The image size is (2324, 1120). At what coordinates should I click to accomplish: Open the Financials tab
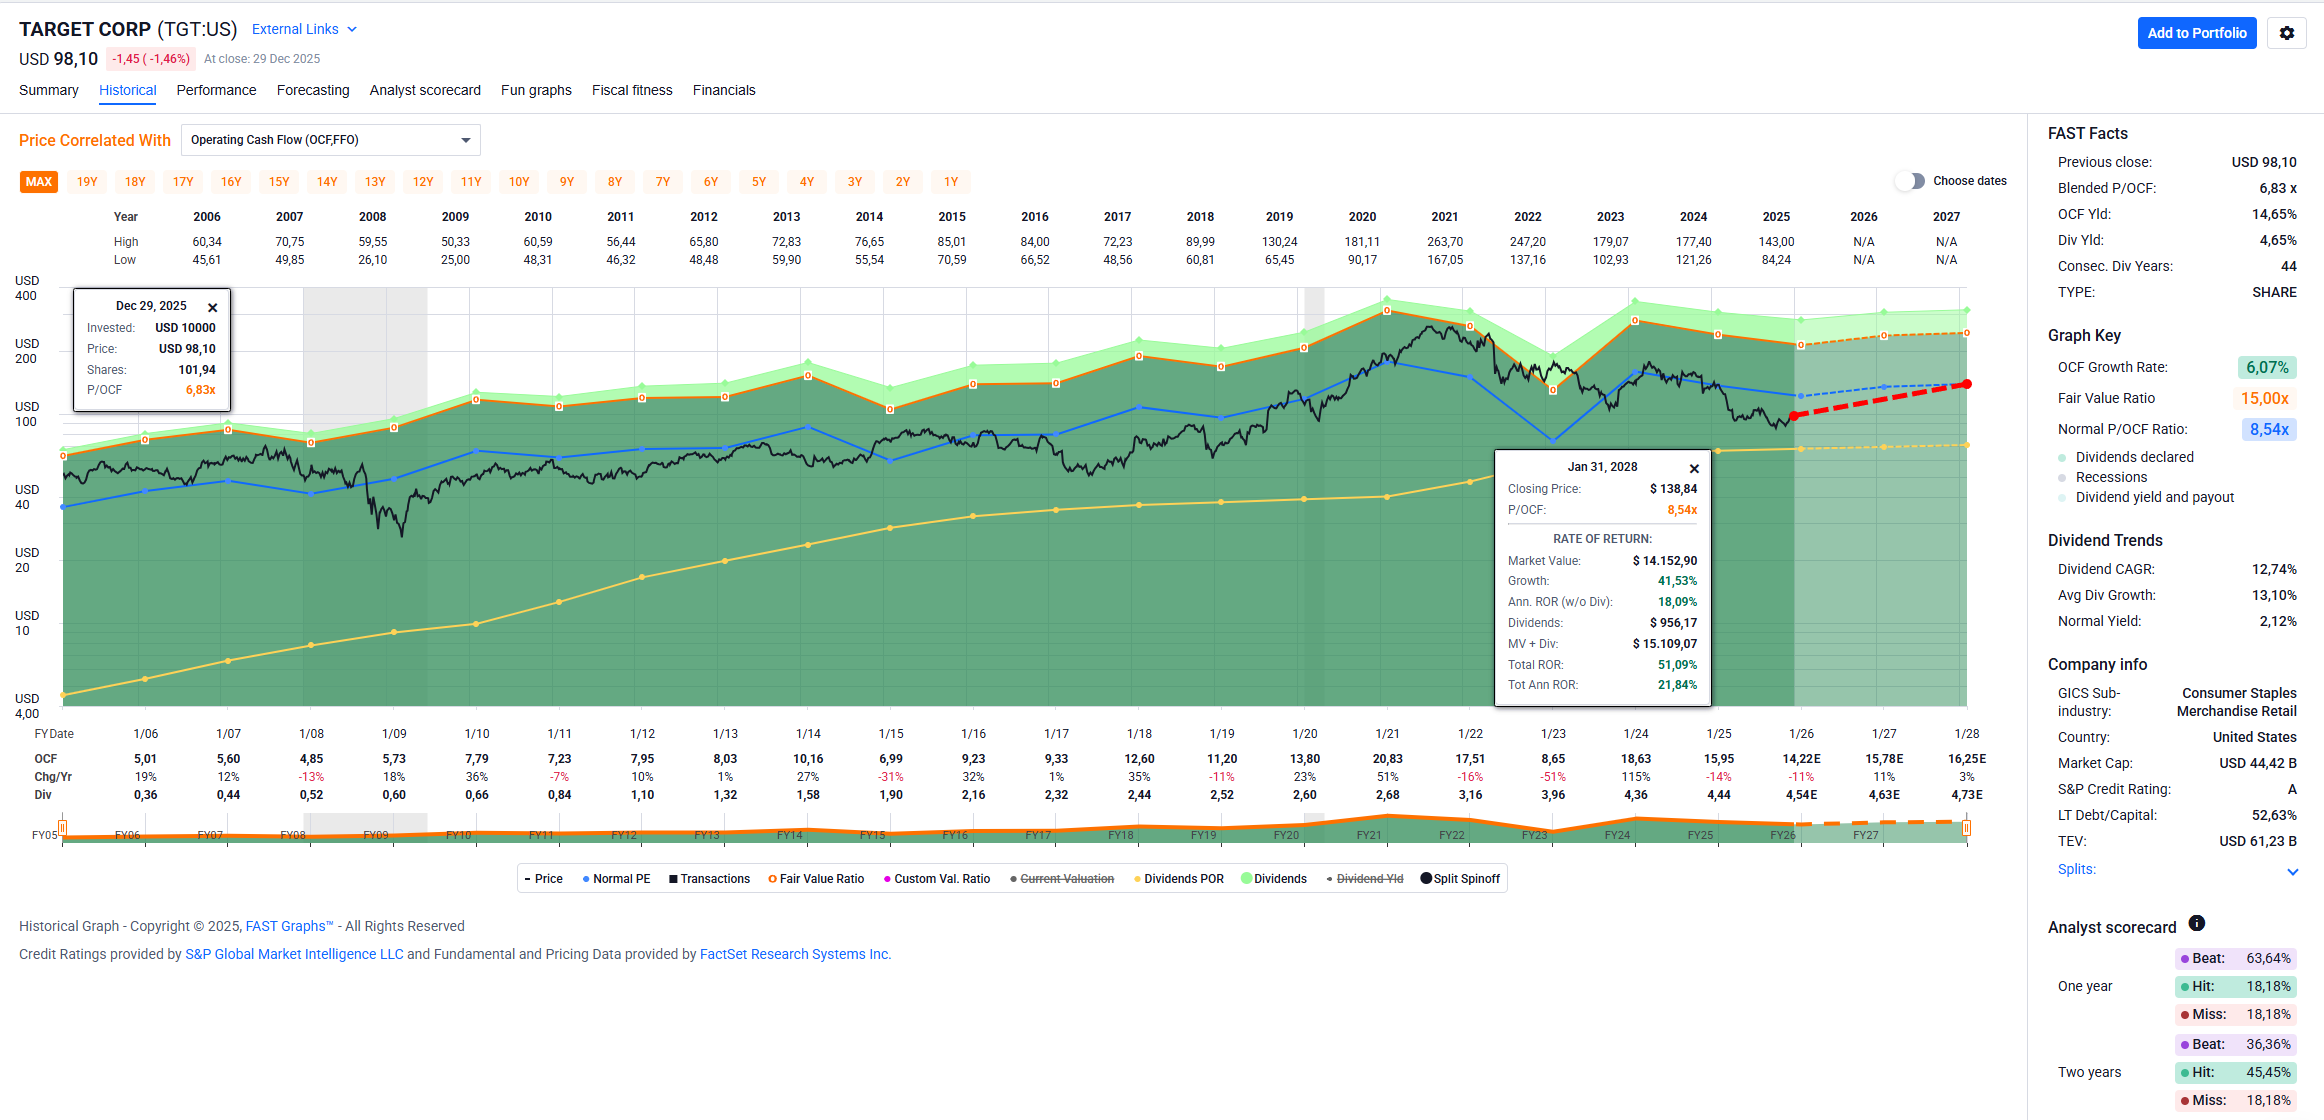click(724, 90)
